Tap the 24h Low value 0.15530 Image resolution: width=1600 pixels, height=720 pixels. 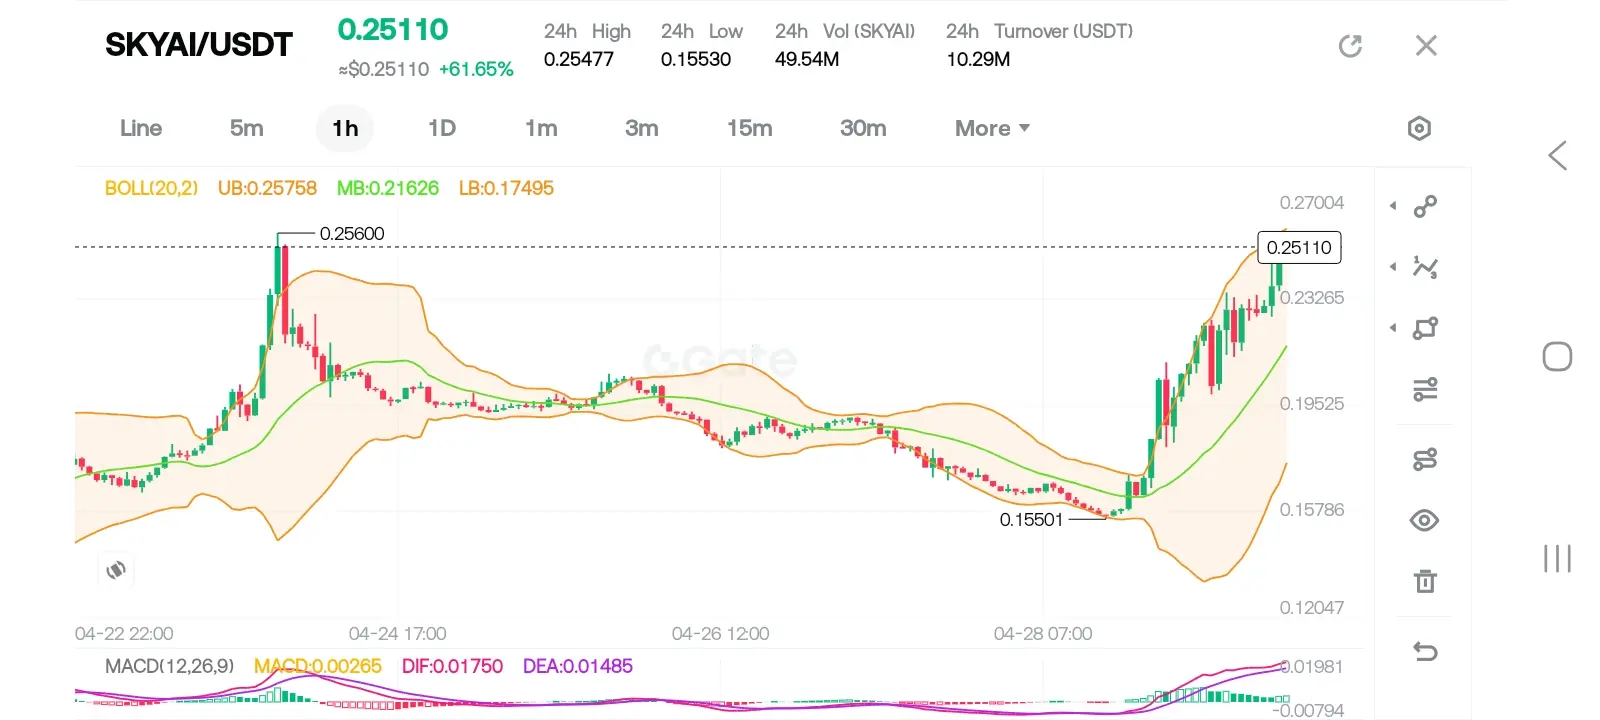pyautogui.click(x=696, y=59)
